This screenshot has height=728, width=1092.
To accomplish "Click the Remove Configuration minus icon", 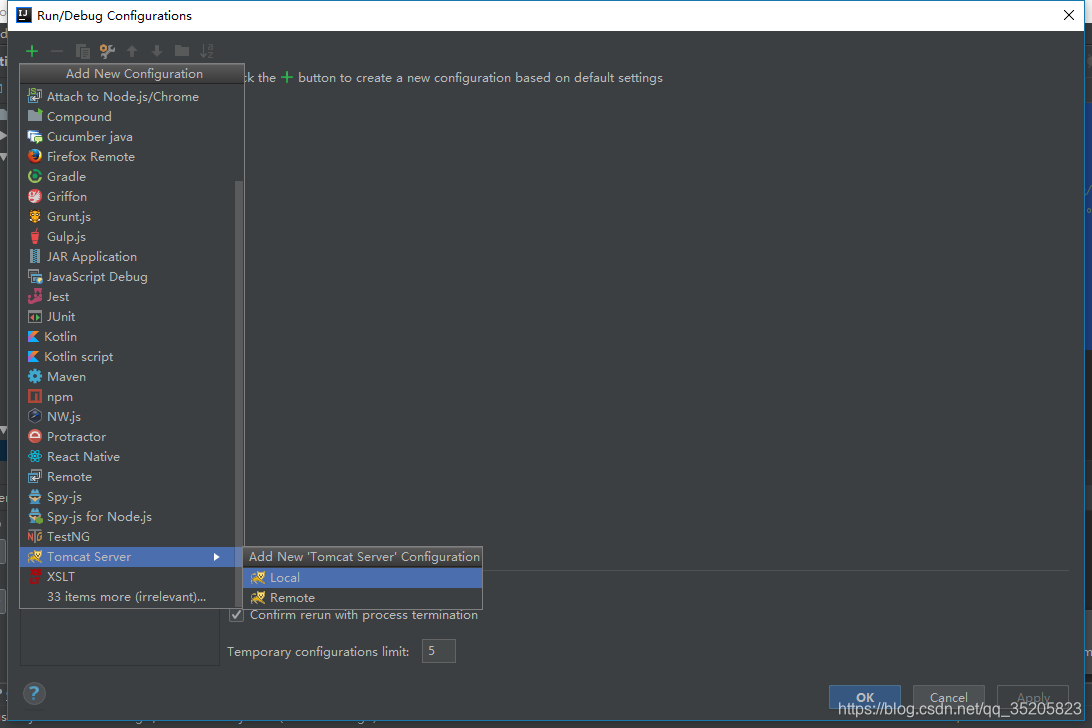I will pos(57,51).
